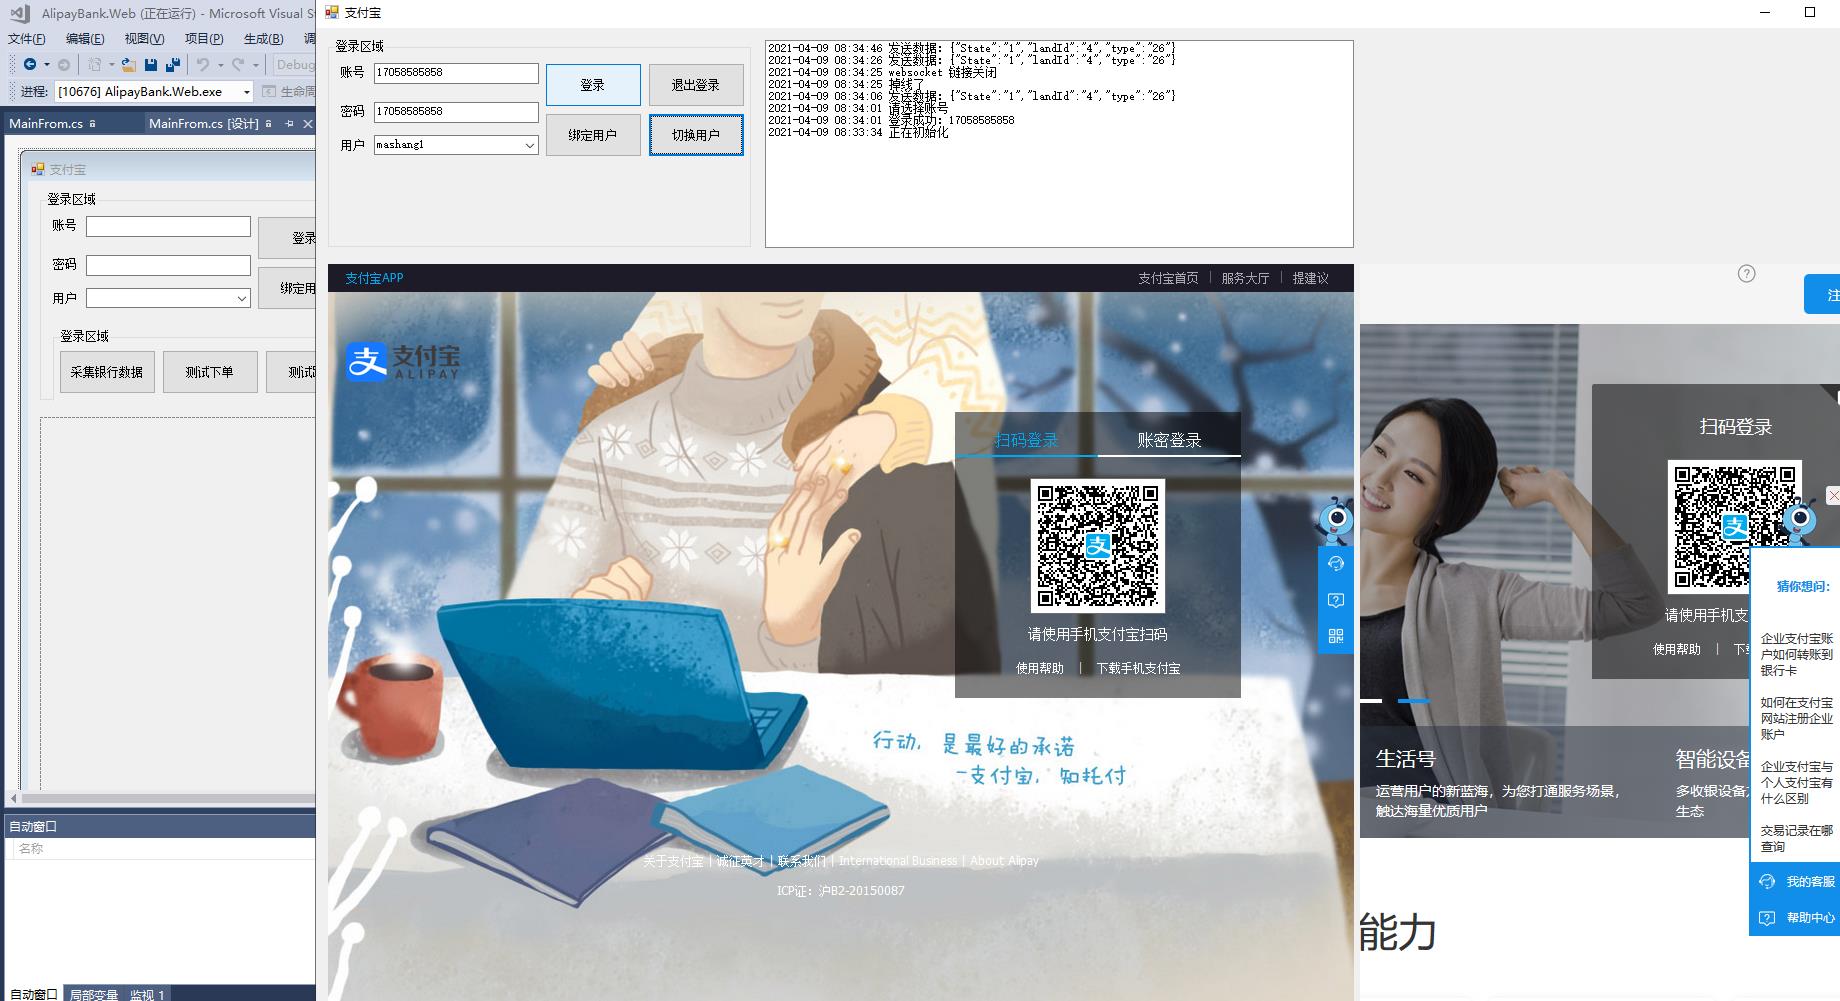Click the navigate backward arrow in Visual Studio

pyautogui.click(x=29, y=64)
